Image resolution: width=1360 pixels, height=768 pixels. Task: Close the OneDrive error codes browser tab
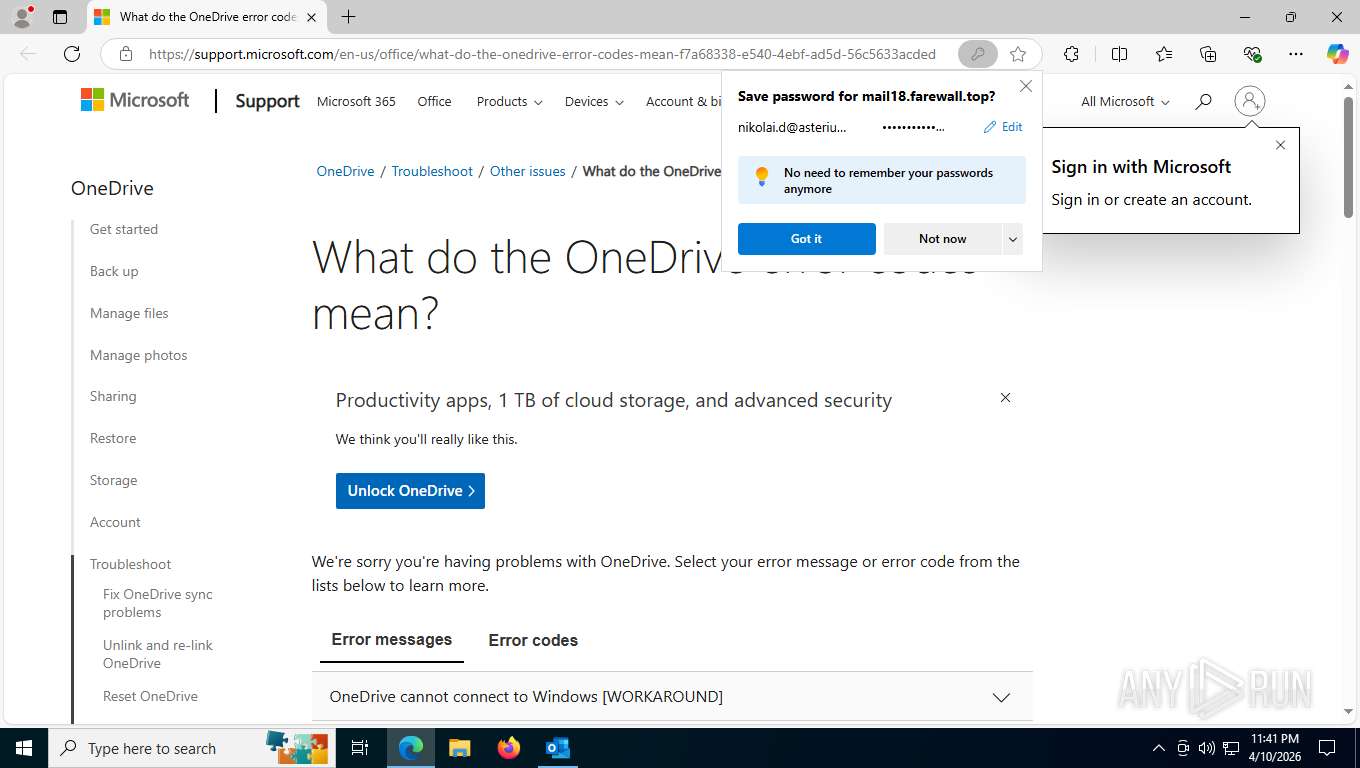pyautogui.click(x=311, y=17)
